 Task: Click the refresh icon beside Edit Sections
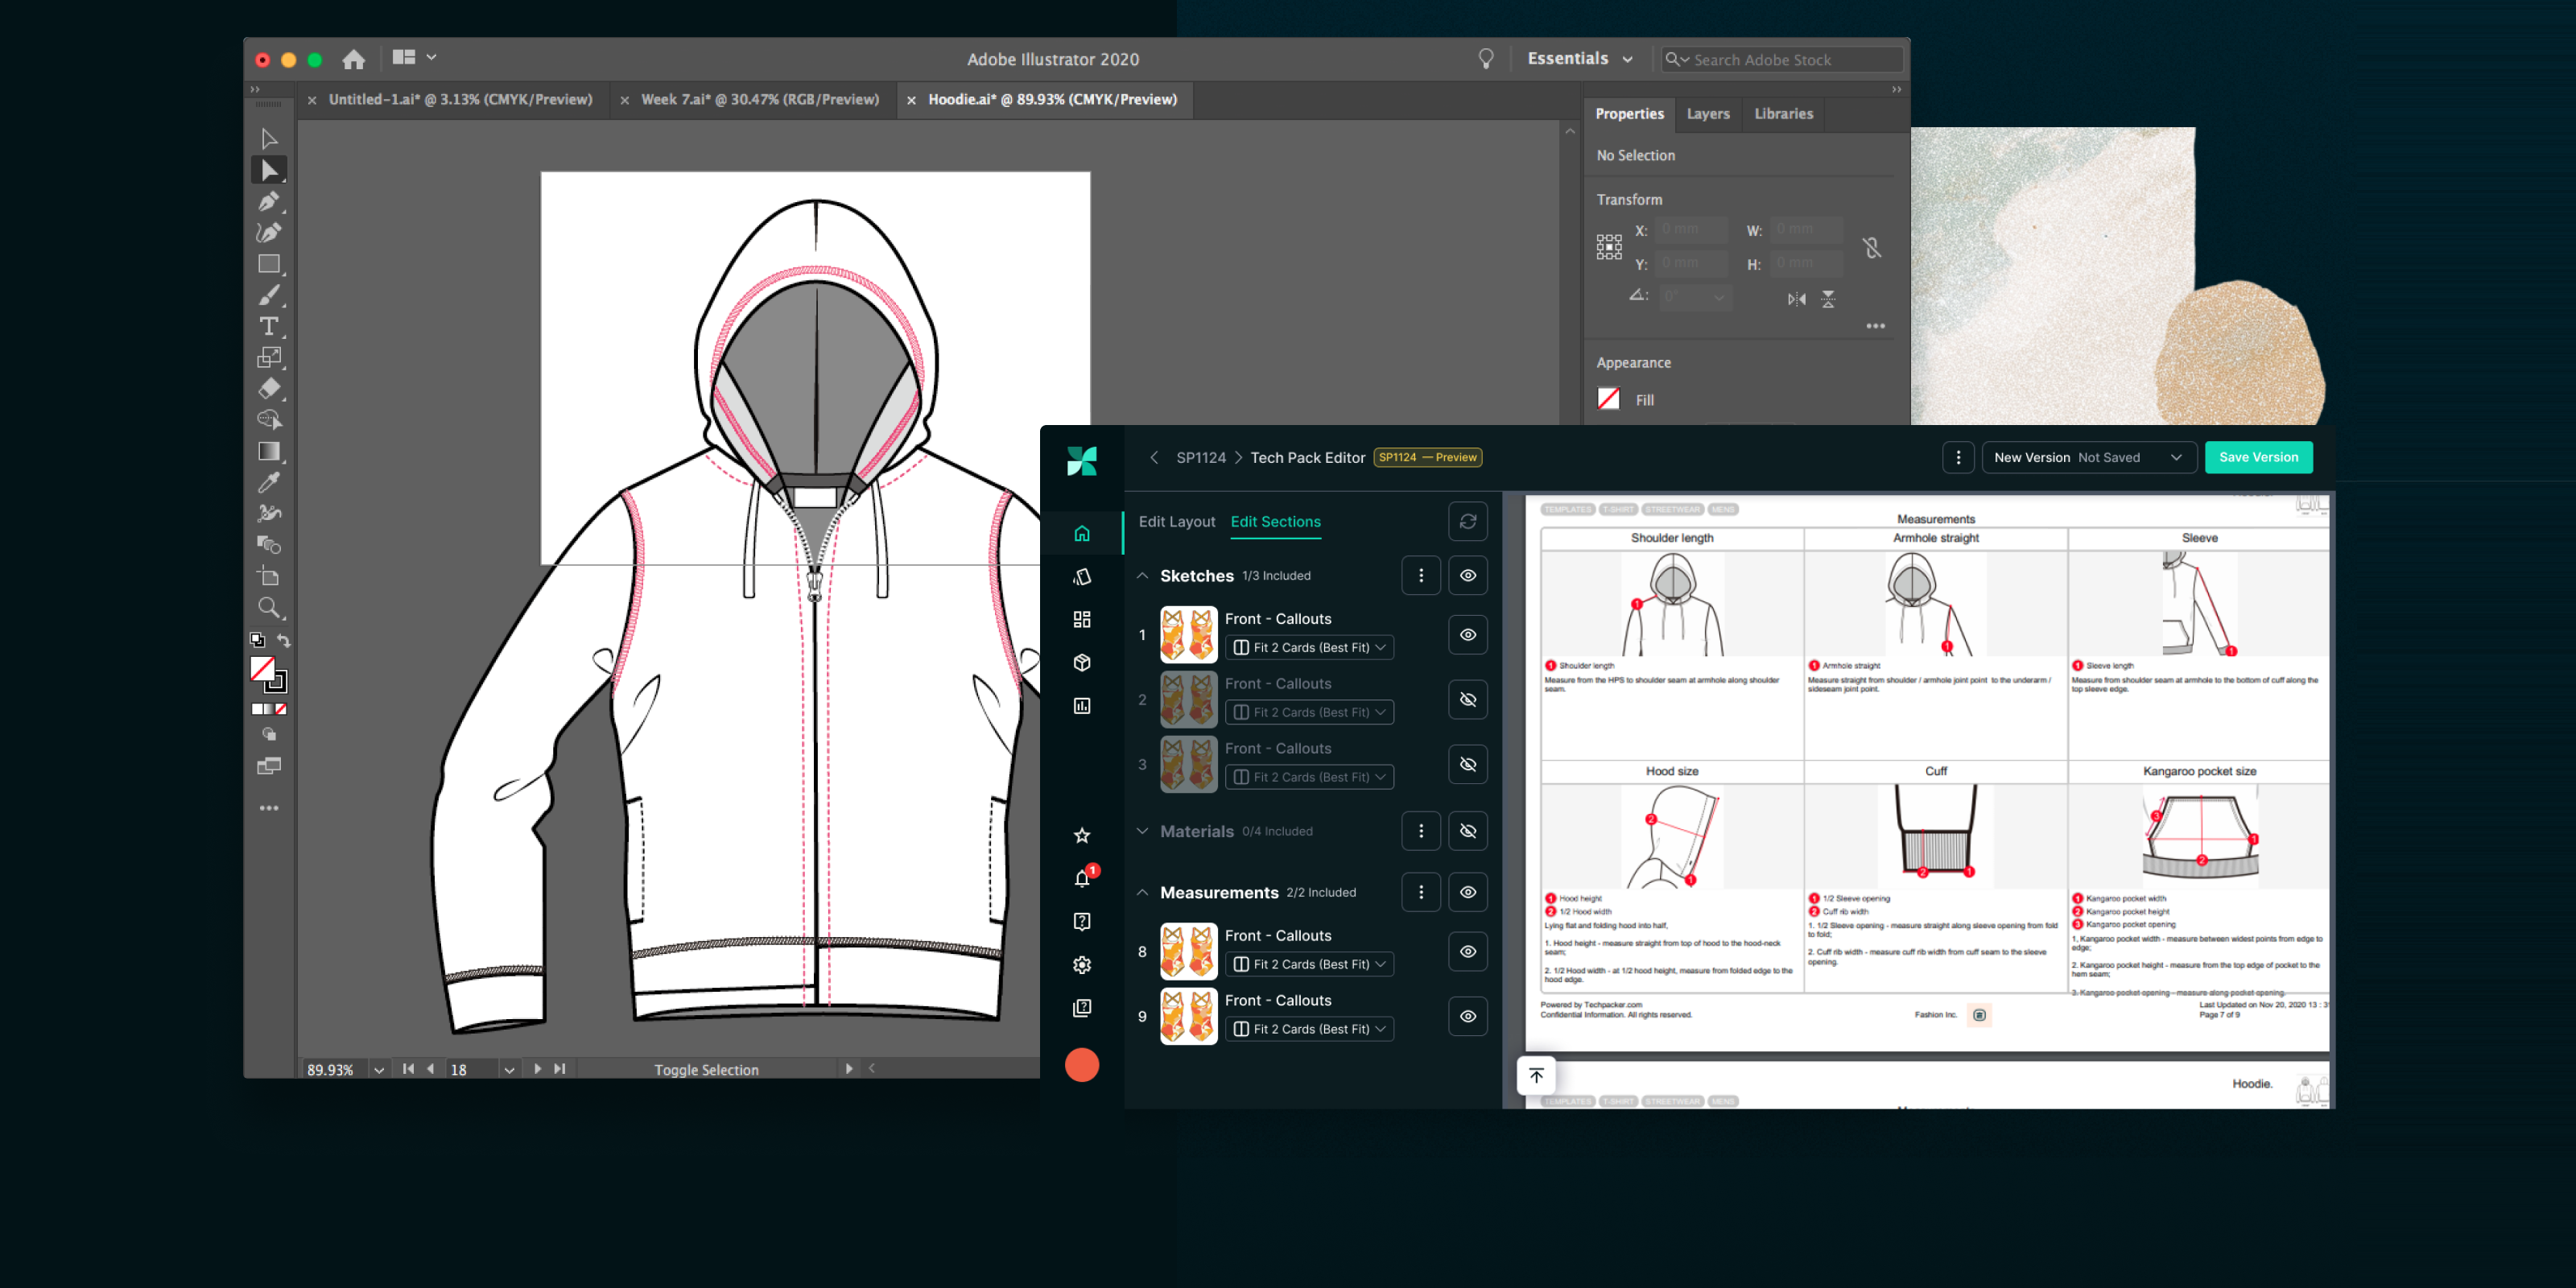click(x=1467, y=521)
